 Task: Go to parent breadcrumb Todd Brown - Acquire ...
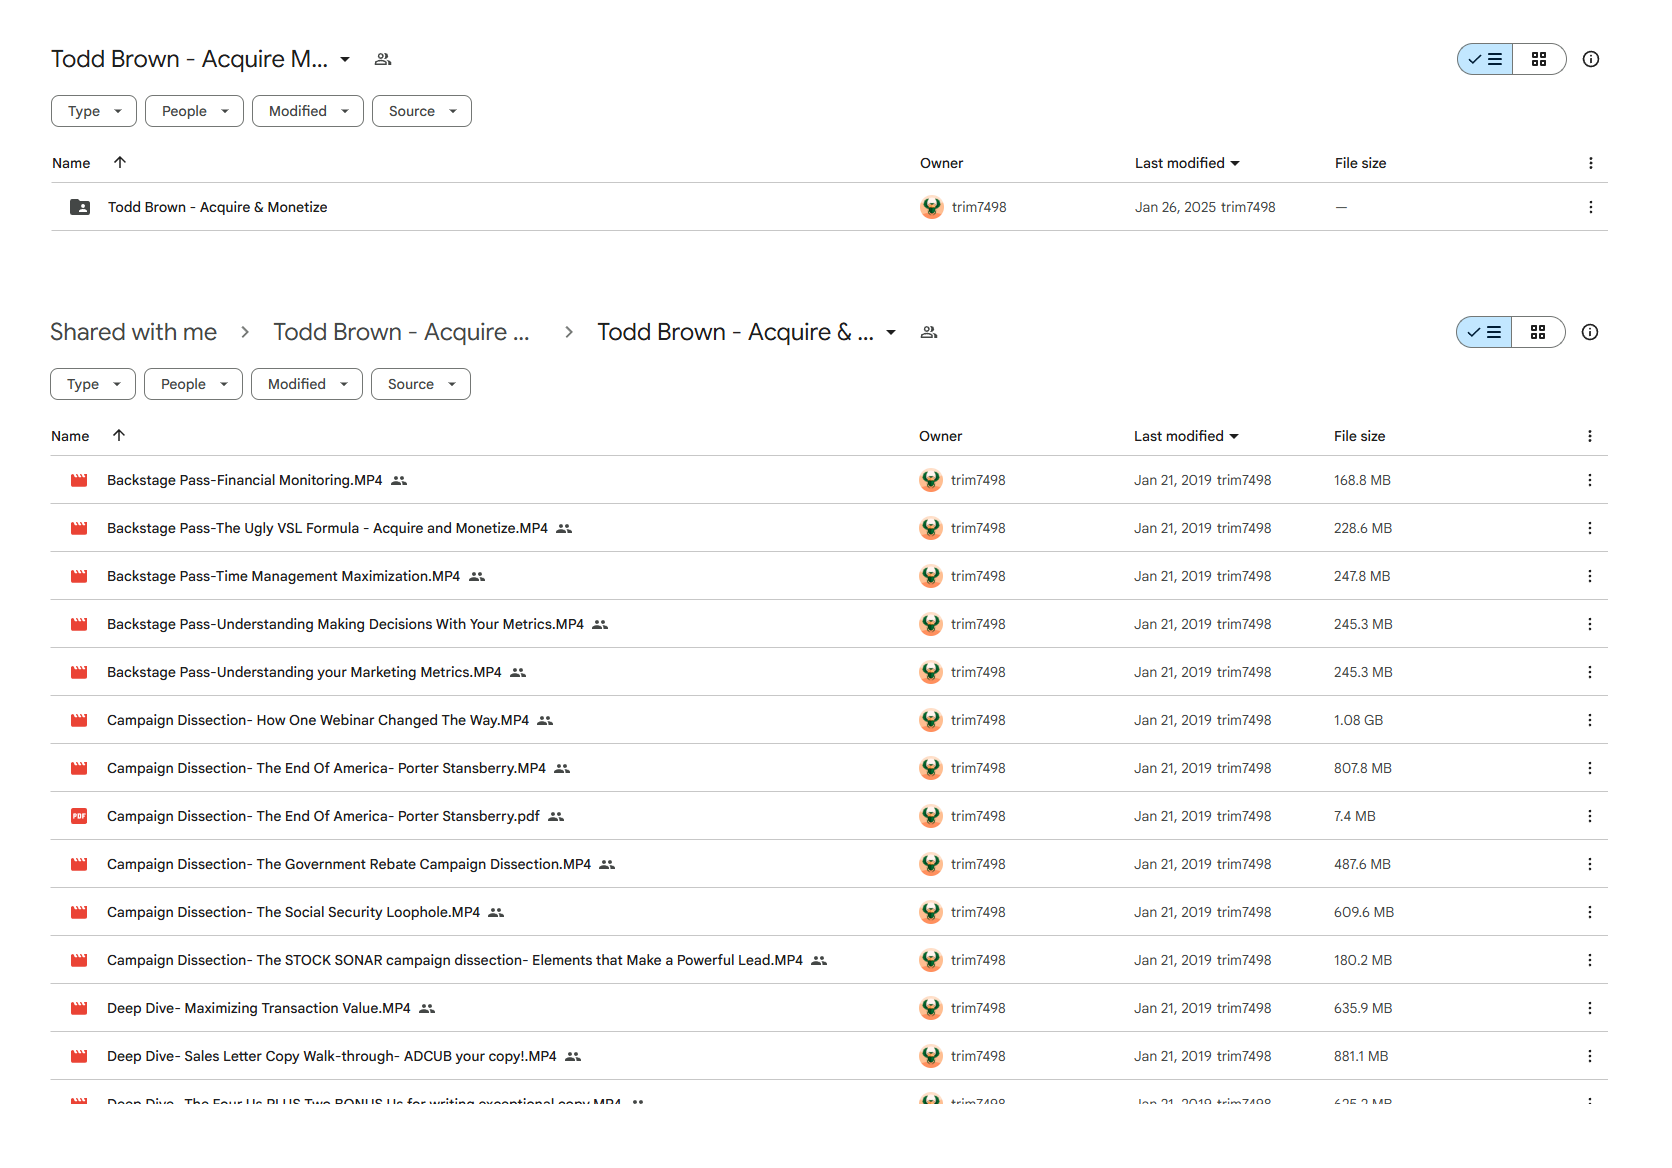402,332
